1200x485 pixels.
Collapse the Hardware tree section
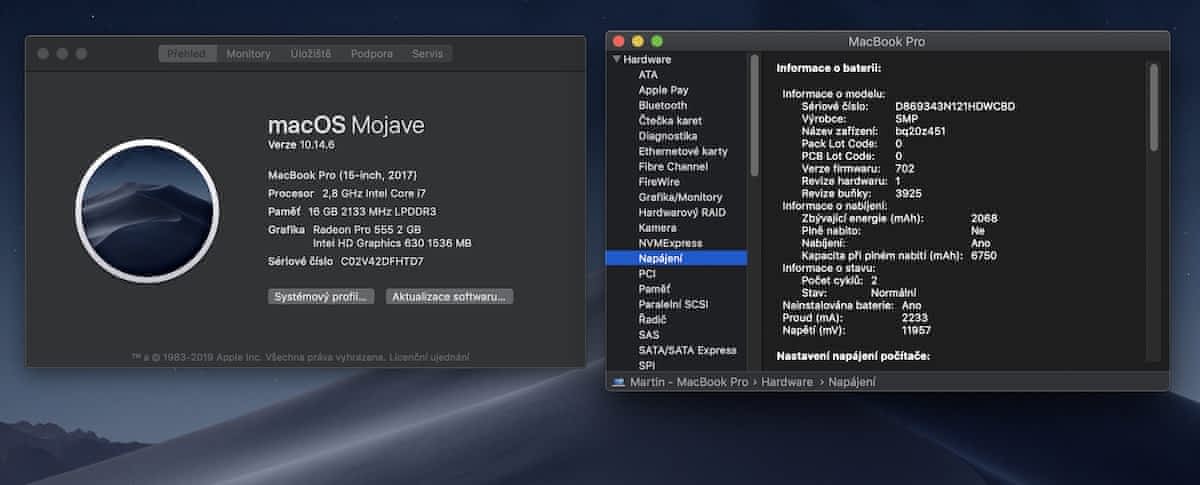[x=617, y=60]
